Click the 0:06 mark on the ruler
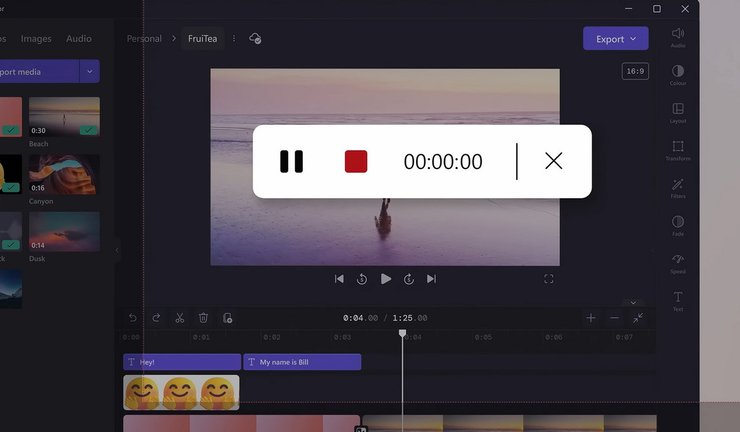Image resolution: width=740 pixels, height=432 pixels. [x=554, y=337]
